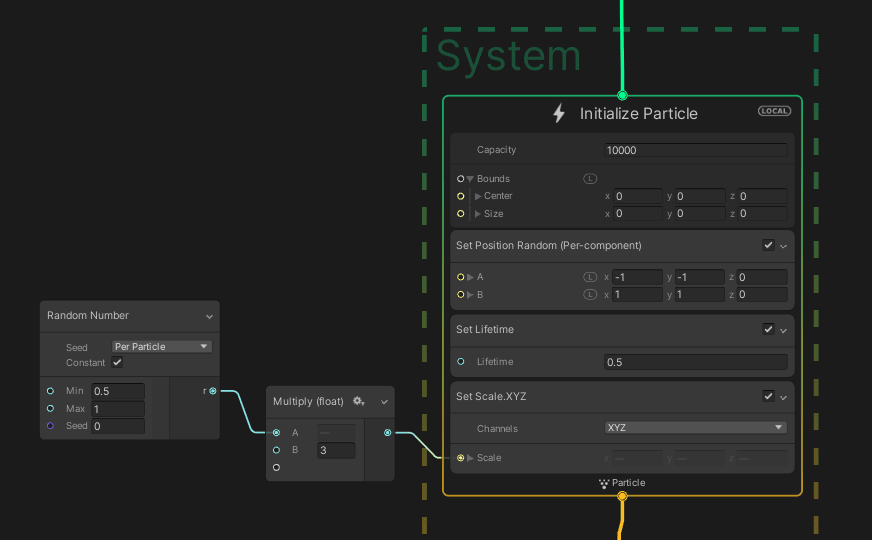Click the Multiply node output port
This screenshot has height=540, width=872.
coord(388,433)
